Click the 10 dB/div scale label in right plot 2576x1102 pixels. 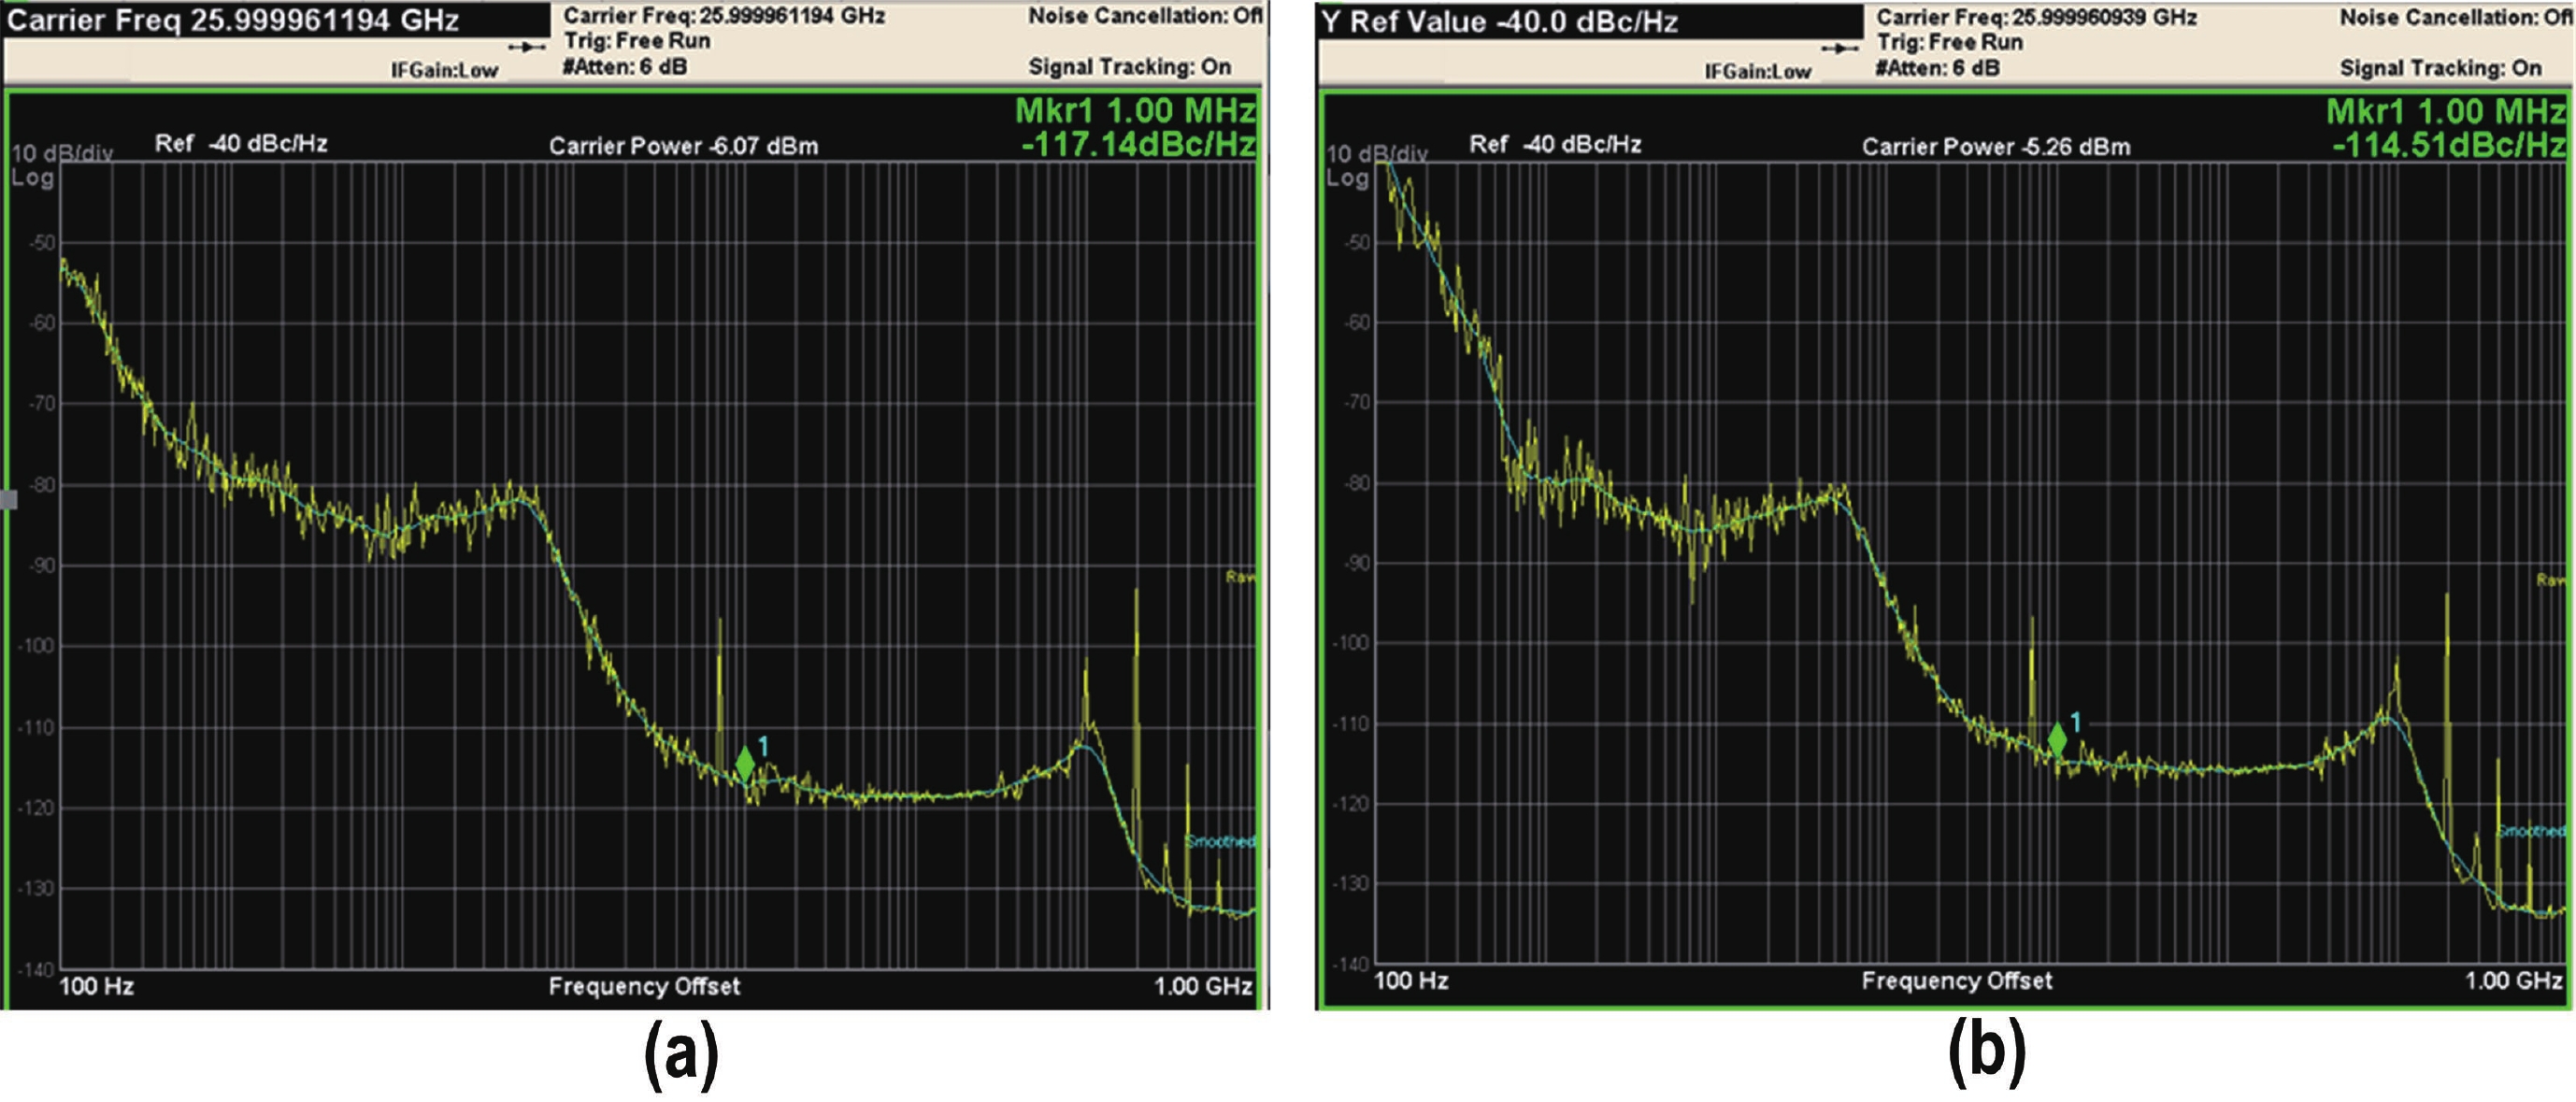[x=1376, y=154]
